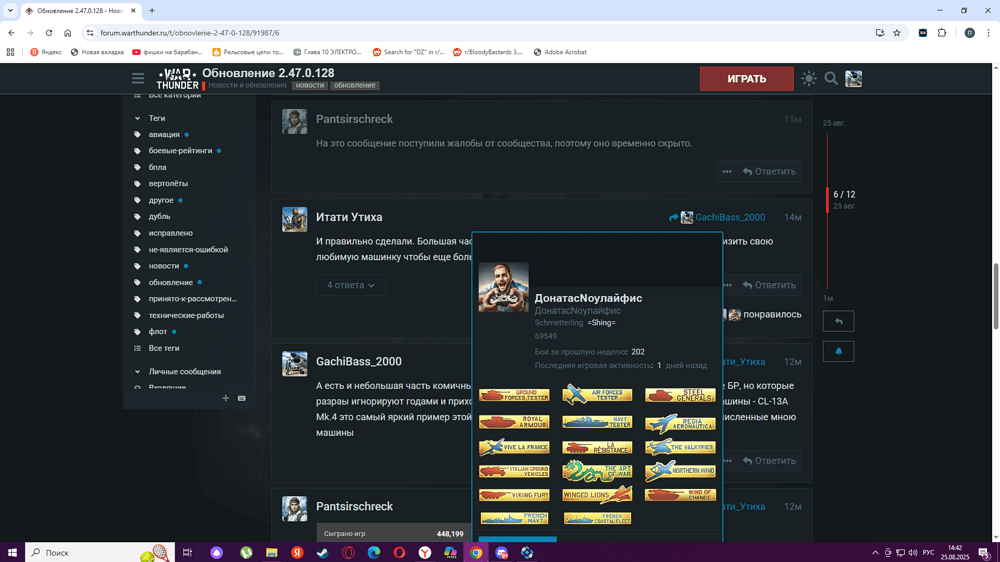Open Steam from the taskbar
This screenshot has width=1000, height=562.
(x=323, y=552)
